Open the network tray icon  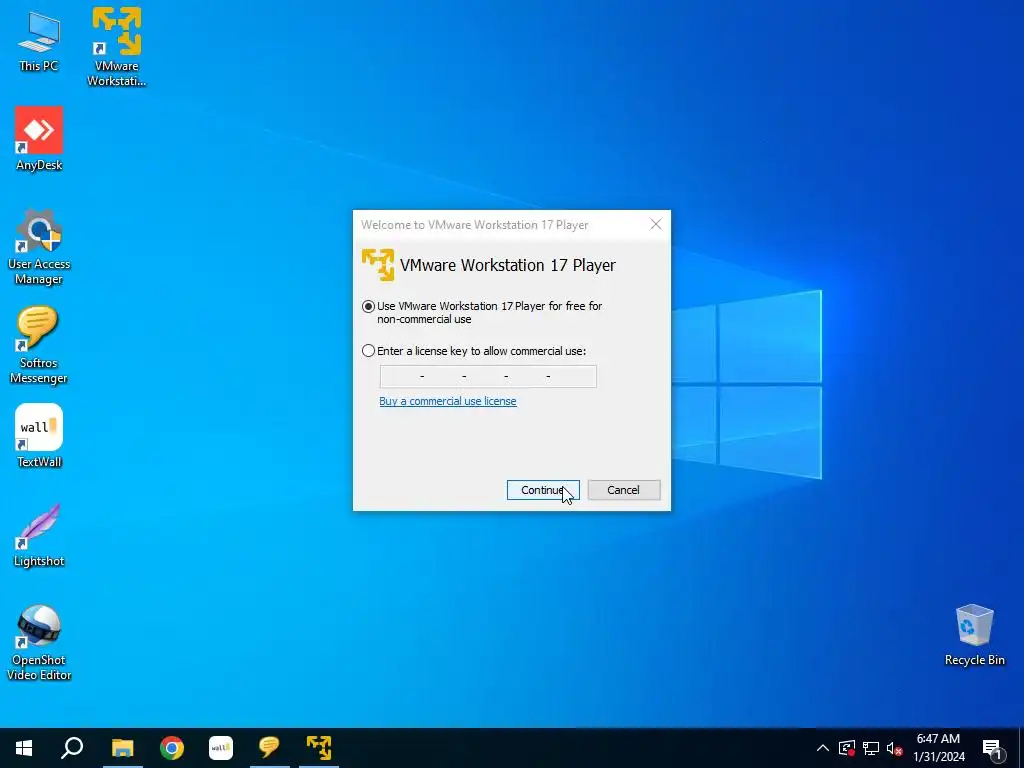coord(871,748)
